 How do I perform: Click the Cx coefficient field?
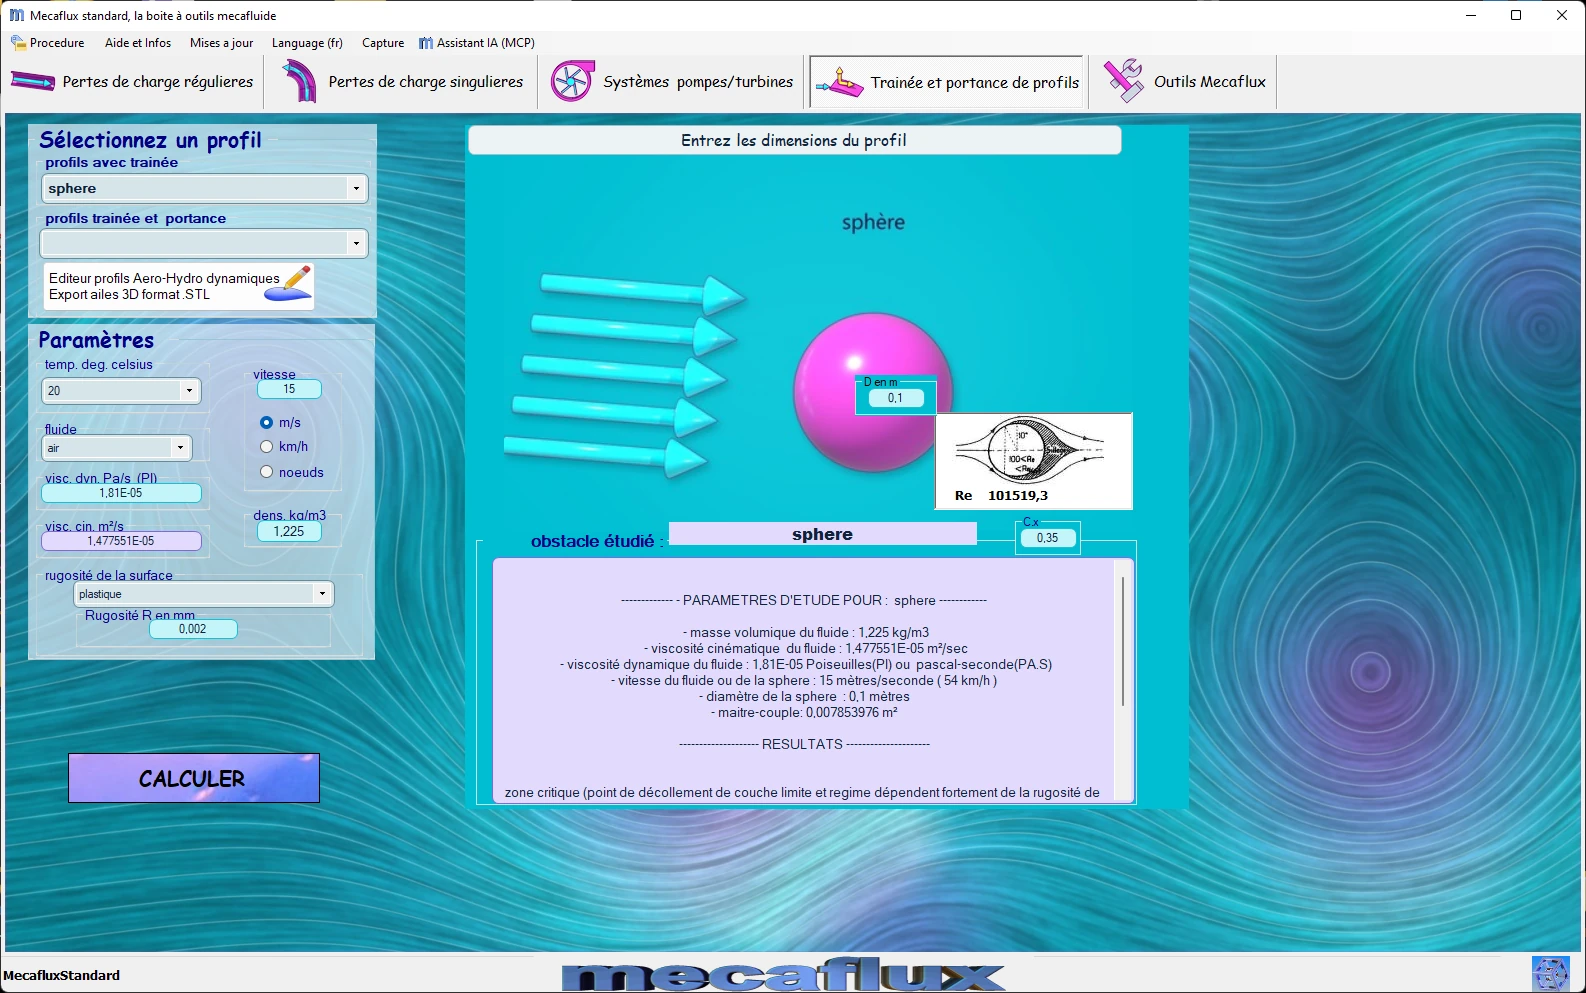[1047, 538]
